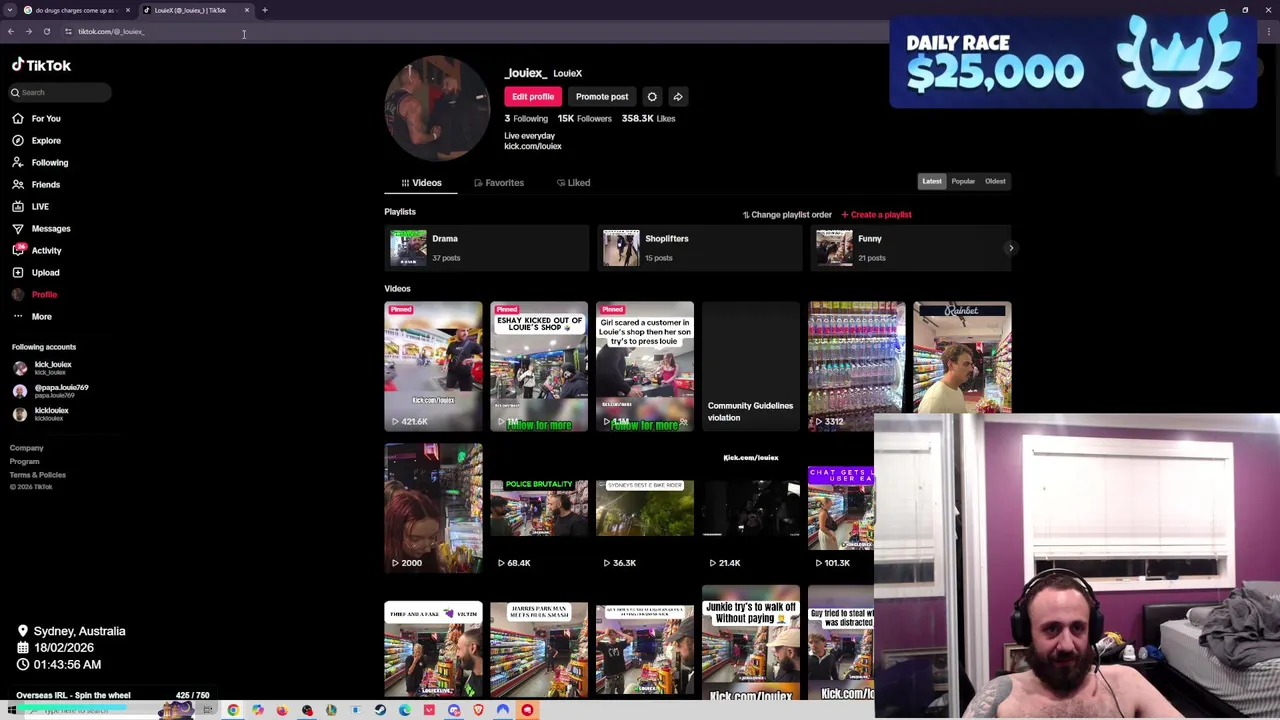
Task: Click Edit profile button
Action: (533, 97)
